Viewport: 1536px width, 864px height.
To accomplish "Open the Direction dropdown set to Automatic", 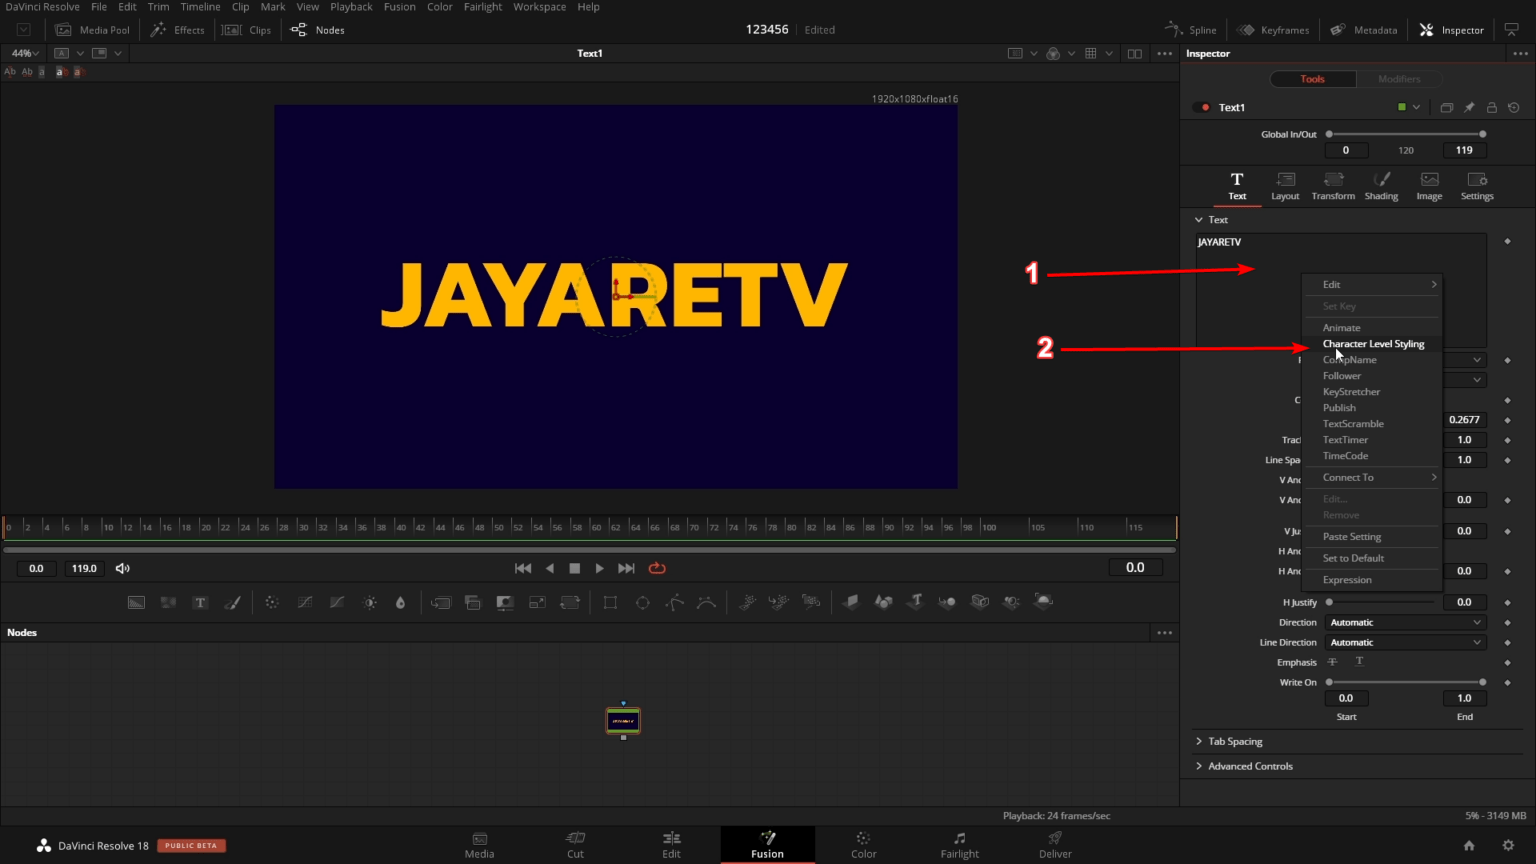I will click(x=1404, y=621).
